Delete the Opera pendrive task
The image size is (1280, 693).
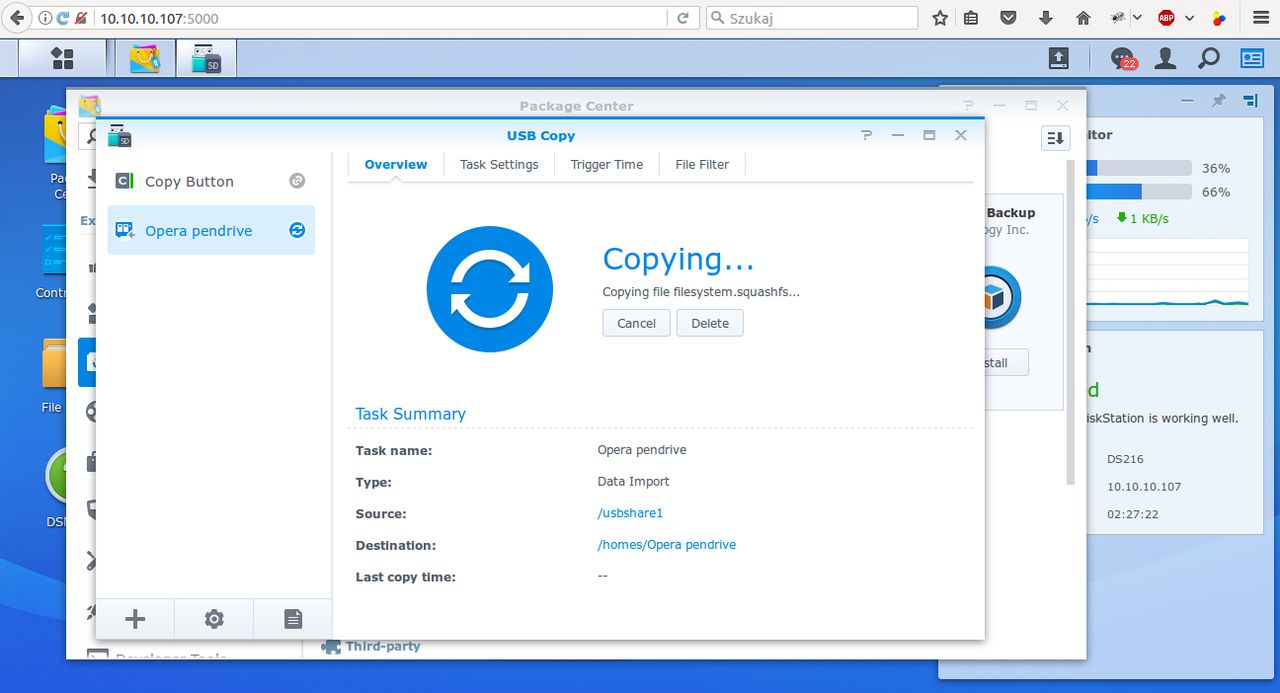710,323
